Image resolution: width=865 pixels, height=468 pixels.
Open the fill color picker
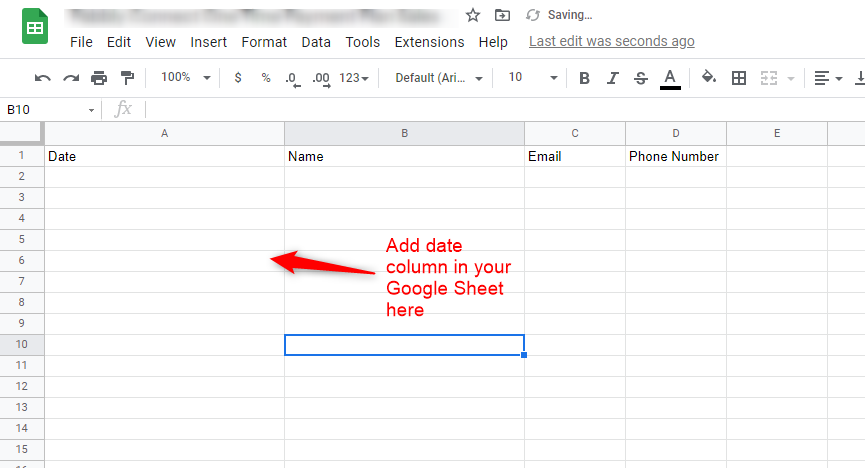709,77
